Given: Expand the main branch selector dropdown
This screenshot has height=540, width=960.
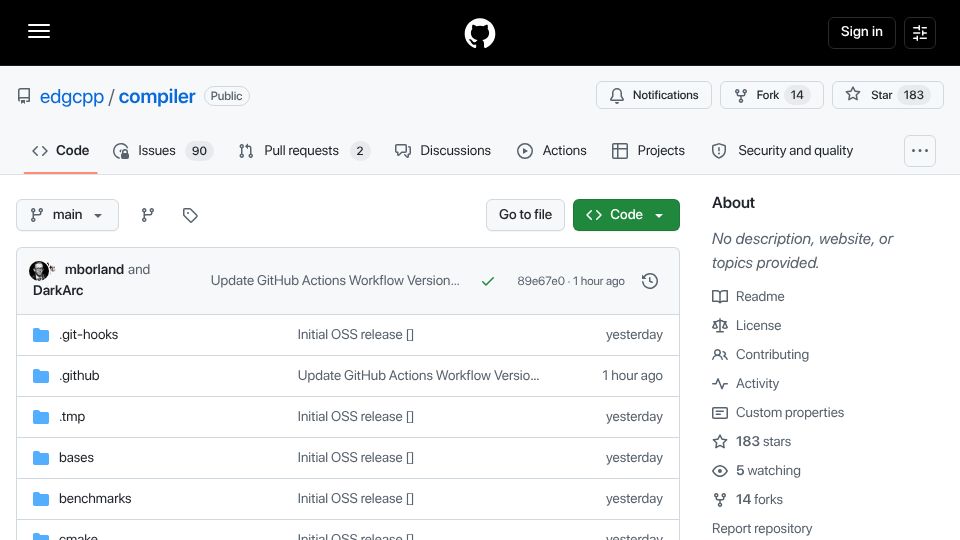Looking at the screenshot, I should click(67, 215).
